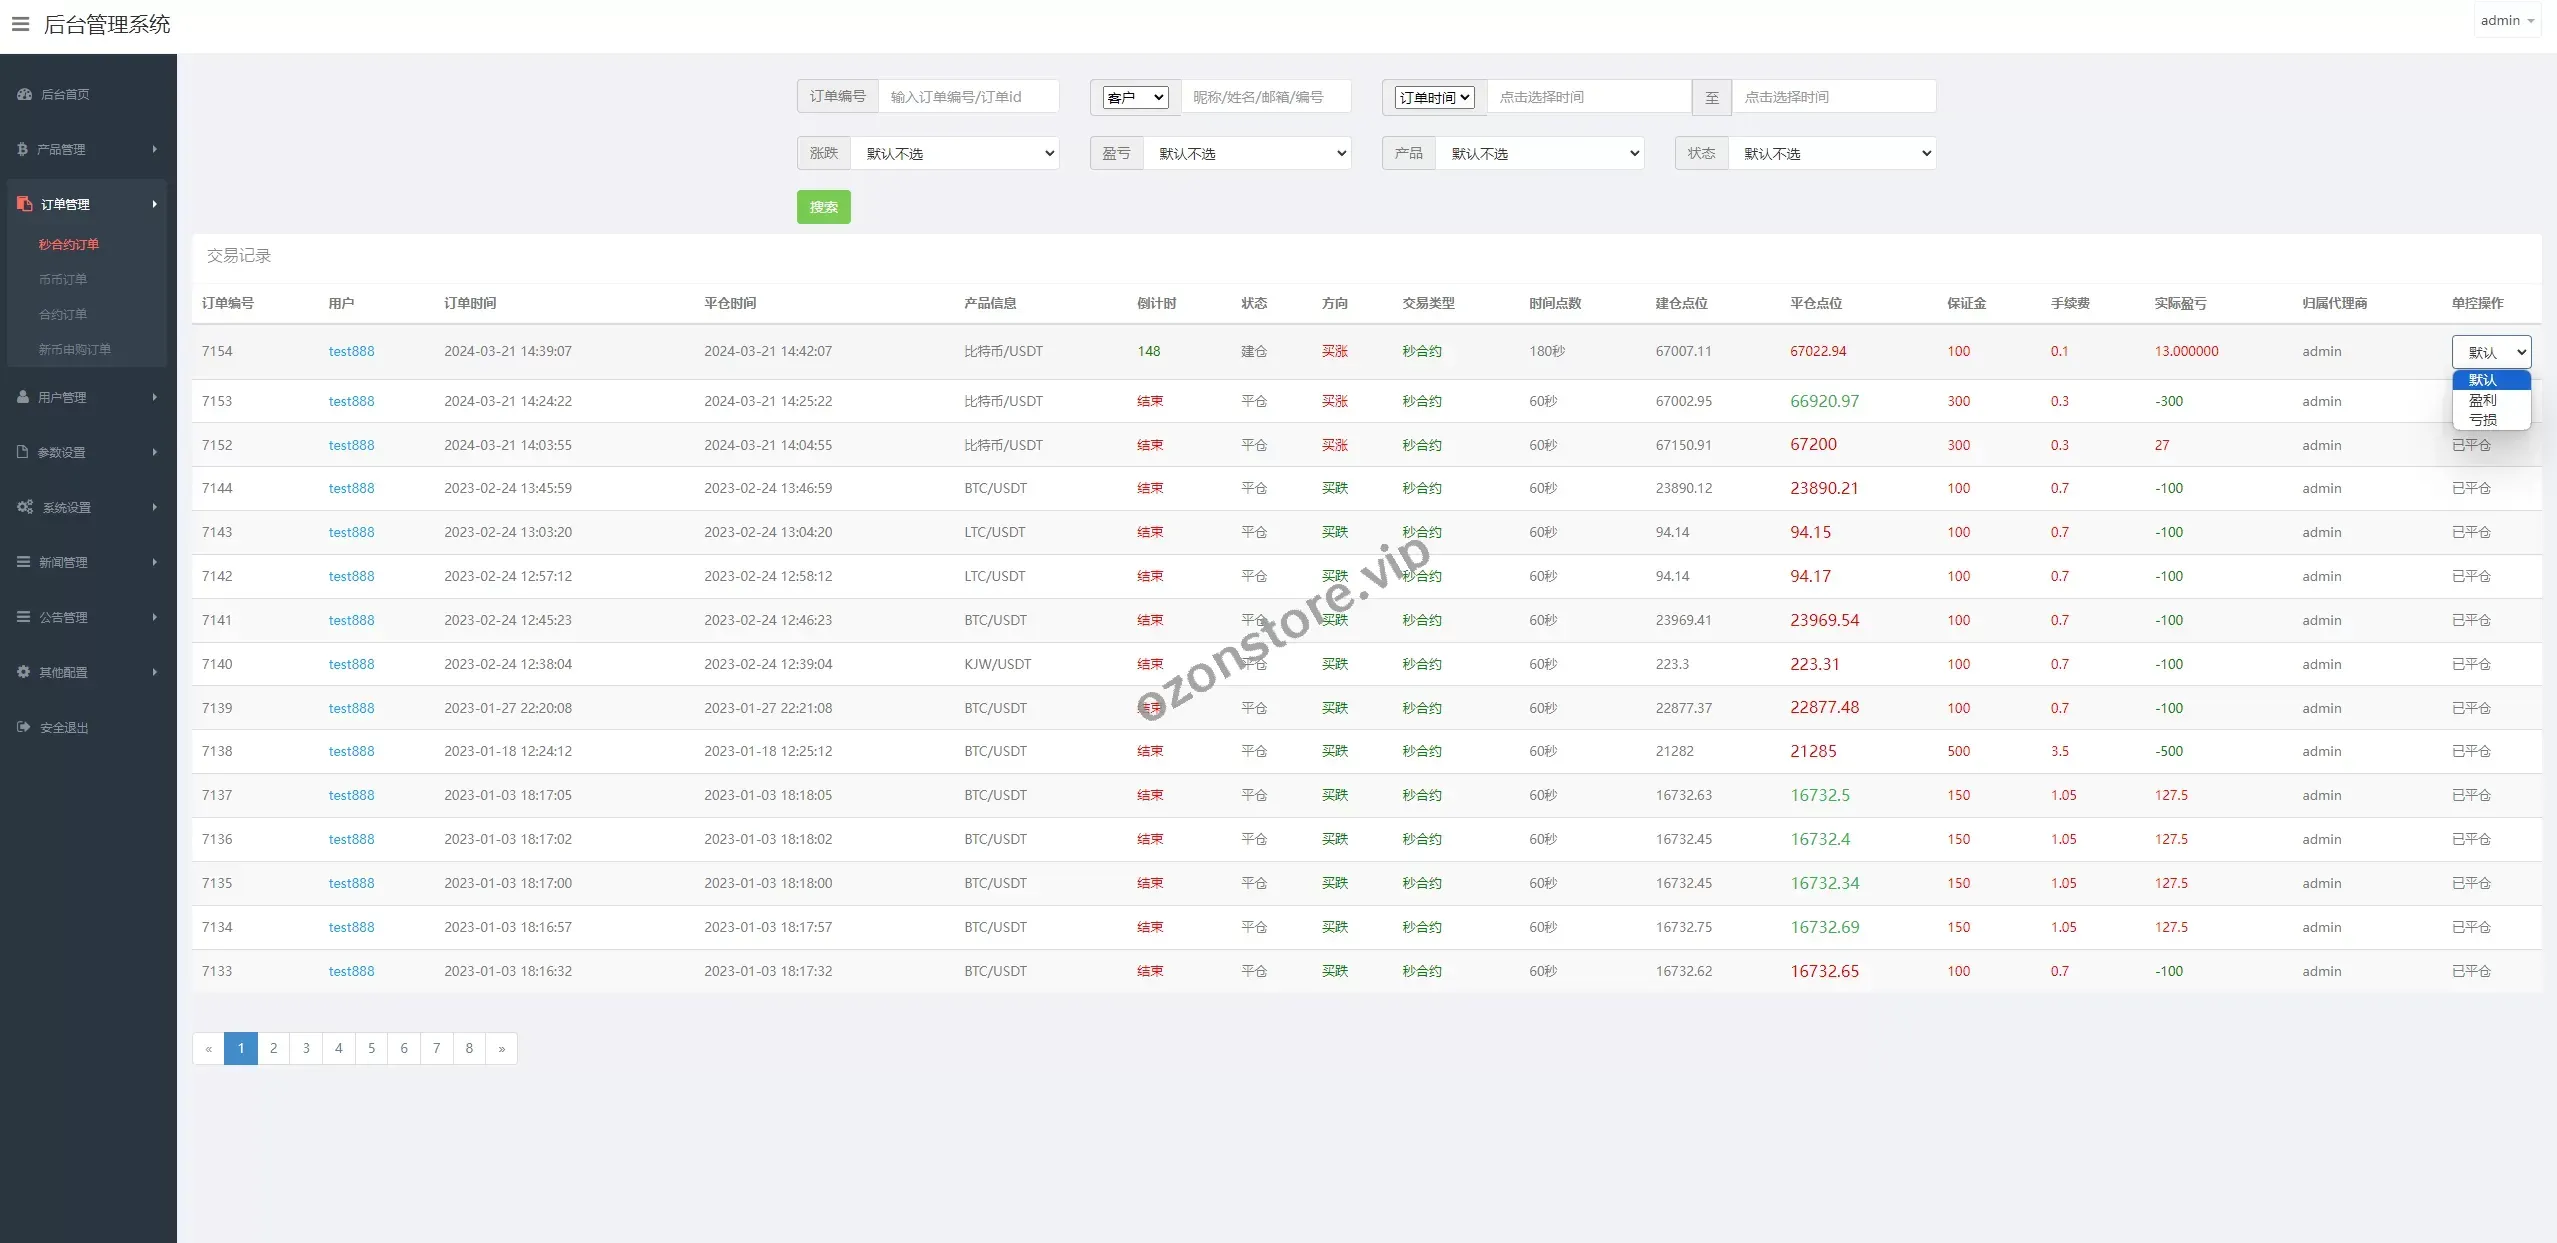The image size is (2557, 1243).
Task: Click the gears icon beside 系统设置
Action: pyautogui.click(x=25, y=507)
